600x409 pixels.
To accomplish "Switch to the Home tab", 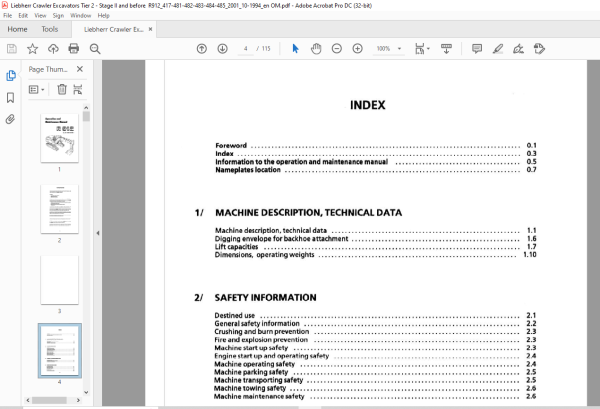I will pyautogui.click(x=17, y=29).
